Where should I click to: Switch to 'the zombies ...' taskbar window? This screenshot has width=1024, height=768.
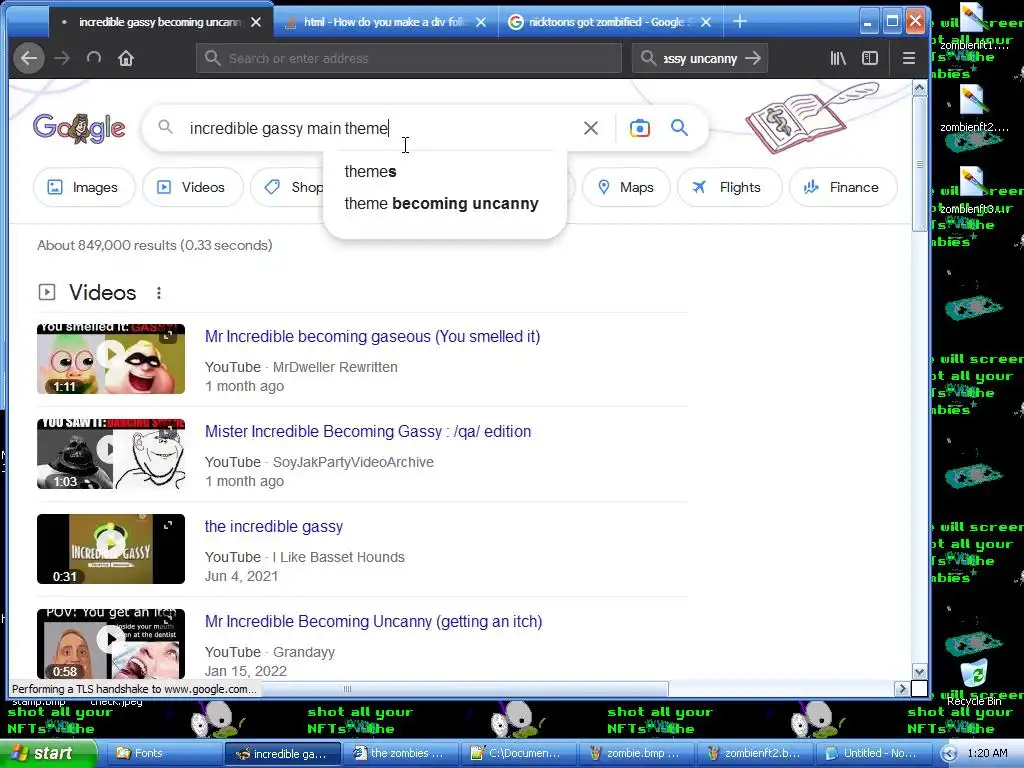[400, 753]
